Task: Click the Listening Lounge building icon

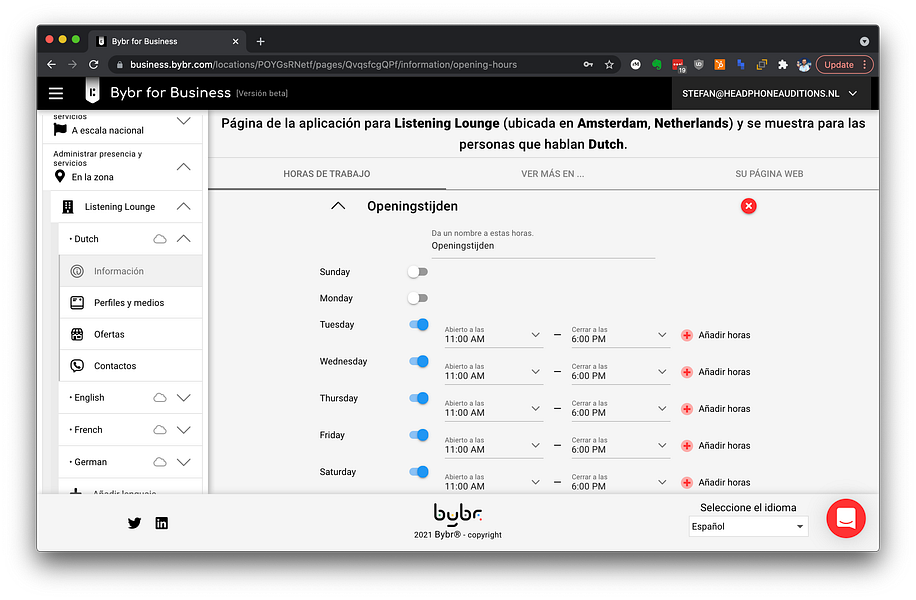Action: 68,207
